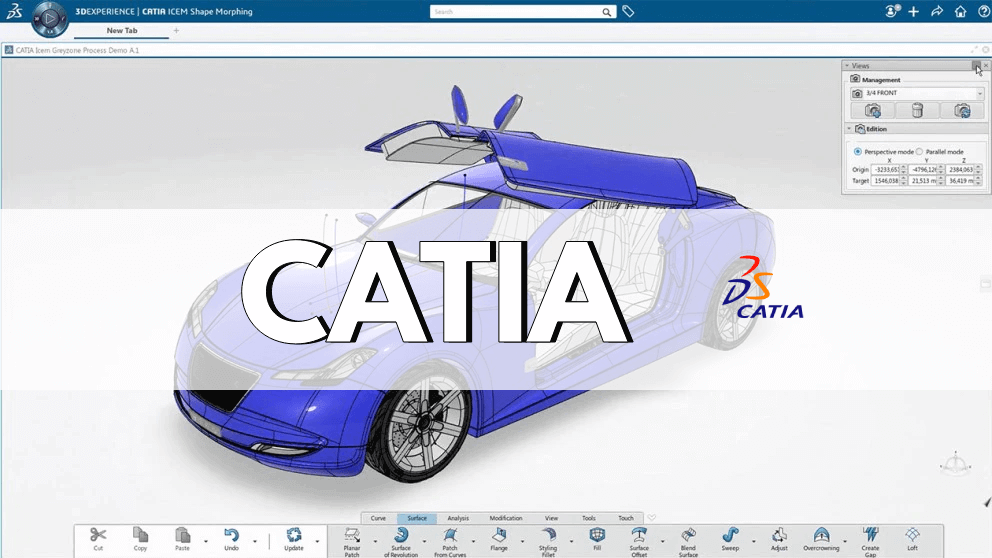This screenshot has height=558, width=992.
Task: Click the Origin X value field
Action: [x=886, y=170]
